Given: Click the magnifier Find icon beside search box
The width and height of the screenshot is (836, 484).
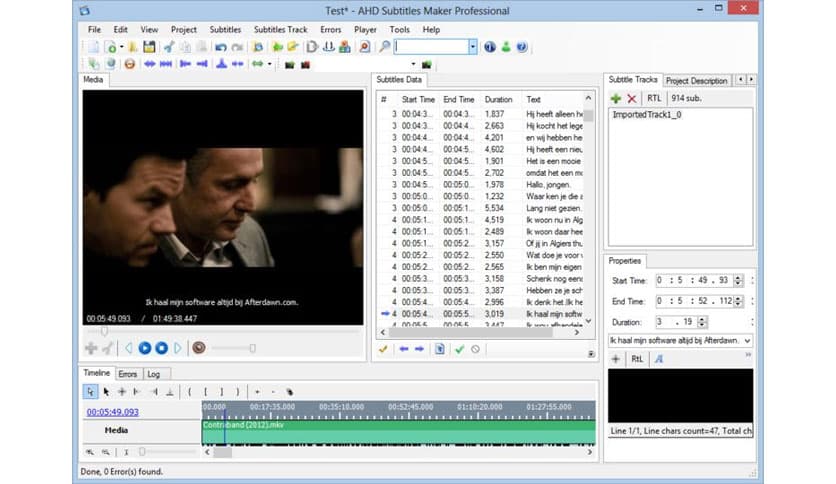Looking at the screenshot, I should coord(384,47).
